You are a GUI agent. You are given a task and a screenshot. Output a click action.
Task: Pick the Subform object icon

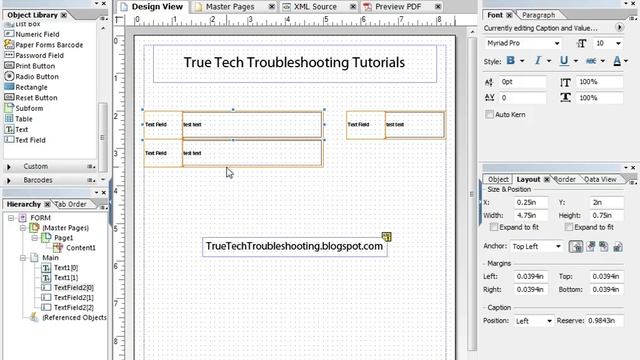9,108
